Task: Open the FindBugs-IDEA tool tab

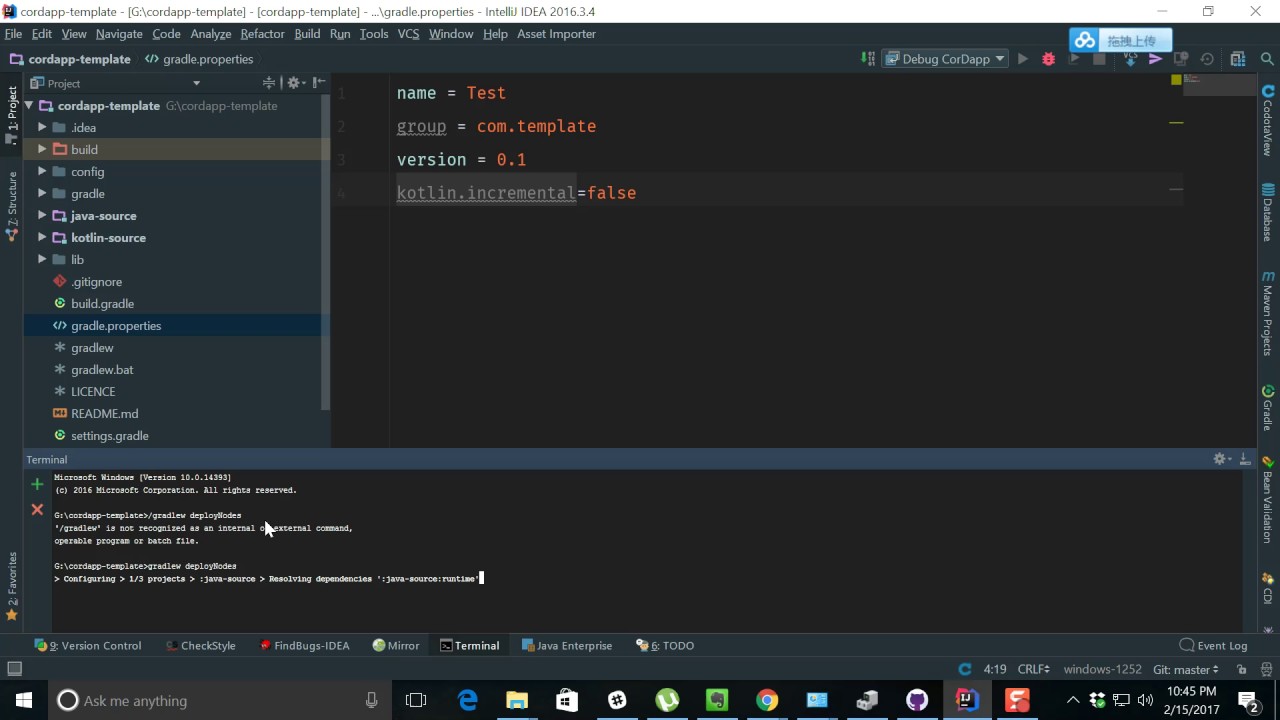Action: click(x=304, y=645)
